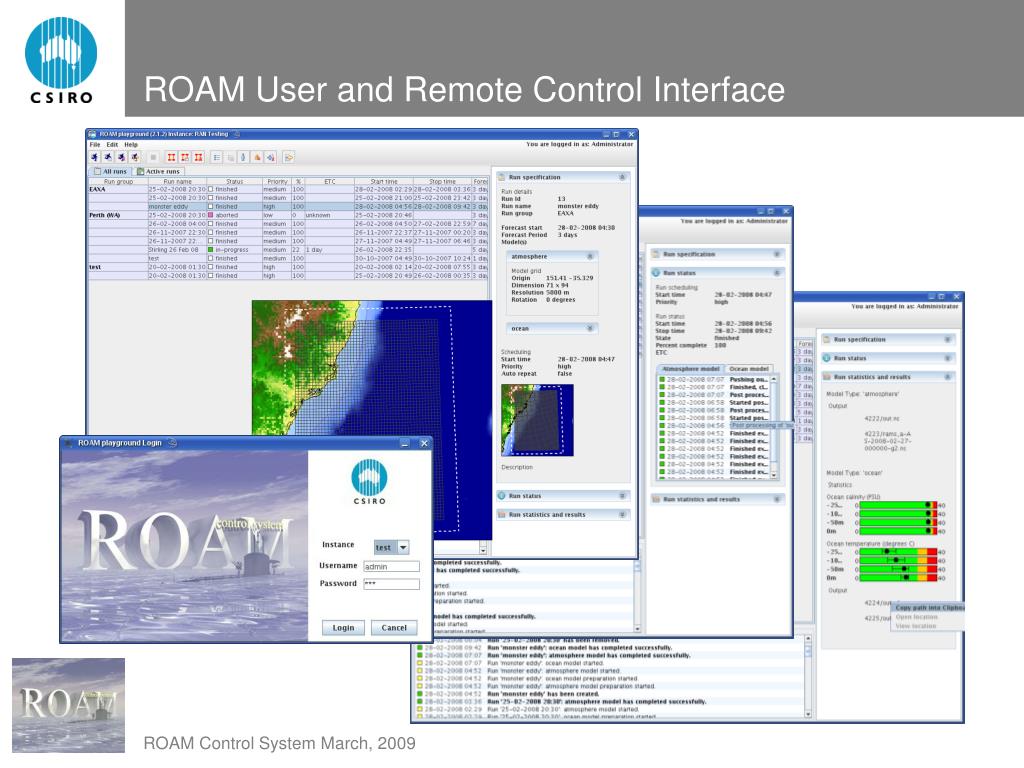Click the Login button

pyautogui.click(x=344, y=628)
